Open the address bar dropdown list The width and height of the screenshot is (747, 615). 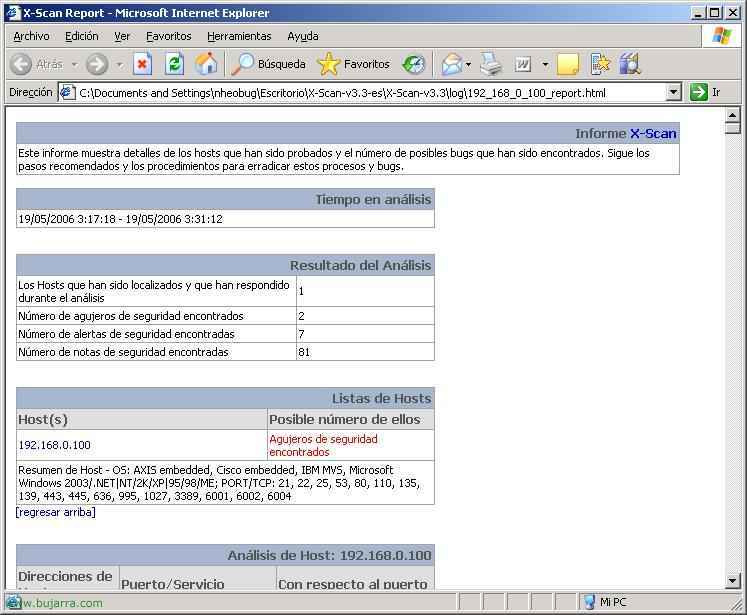click(x=673, y=92)
